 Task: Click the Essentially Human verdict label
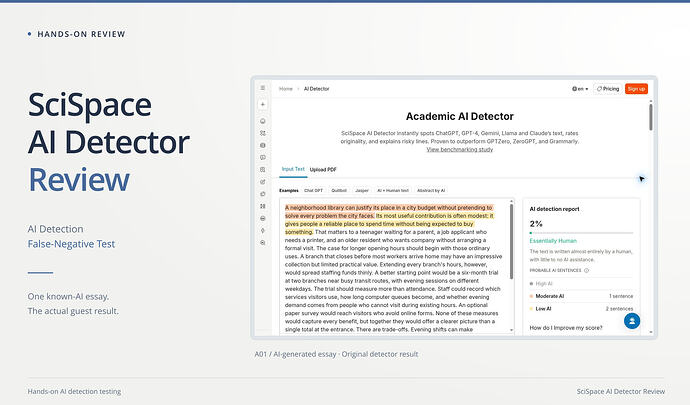point(553,241)
